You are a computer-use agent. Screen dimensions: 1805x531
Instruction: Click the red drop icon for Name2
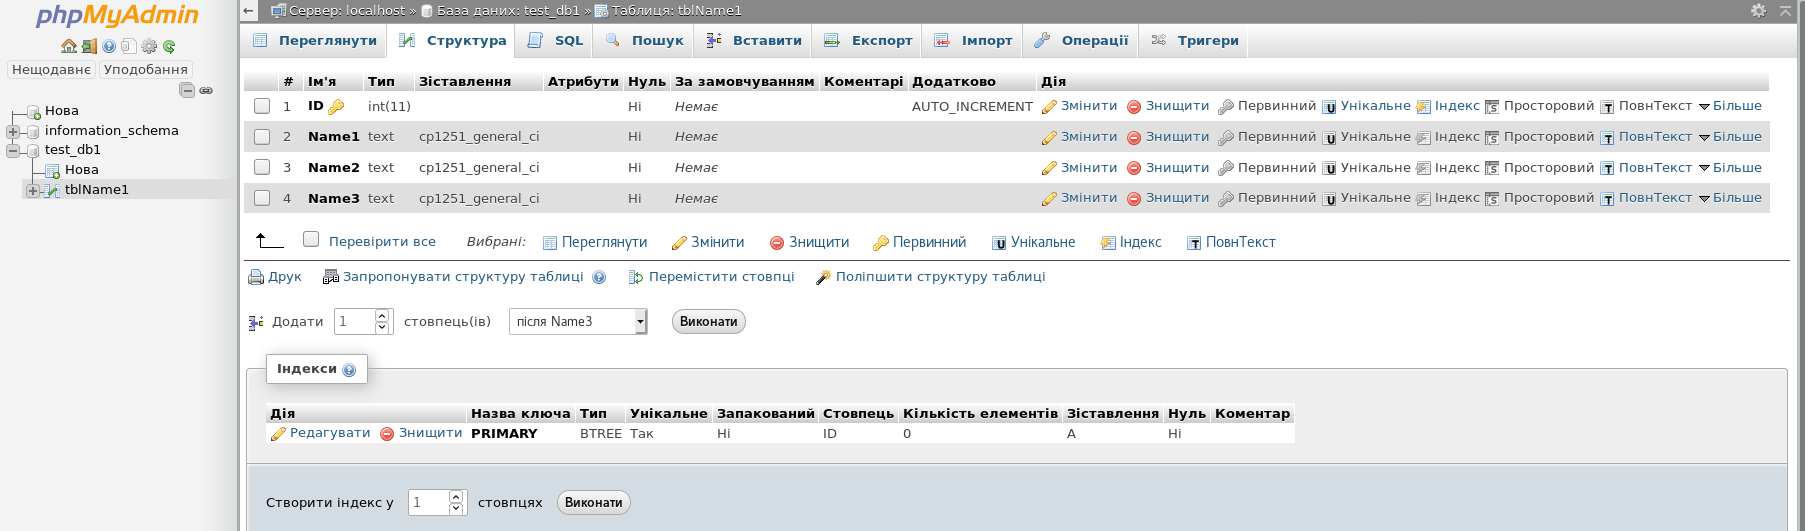1134,168
